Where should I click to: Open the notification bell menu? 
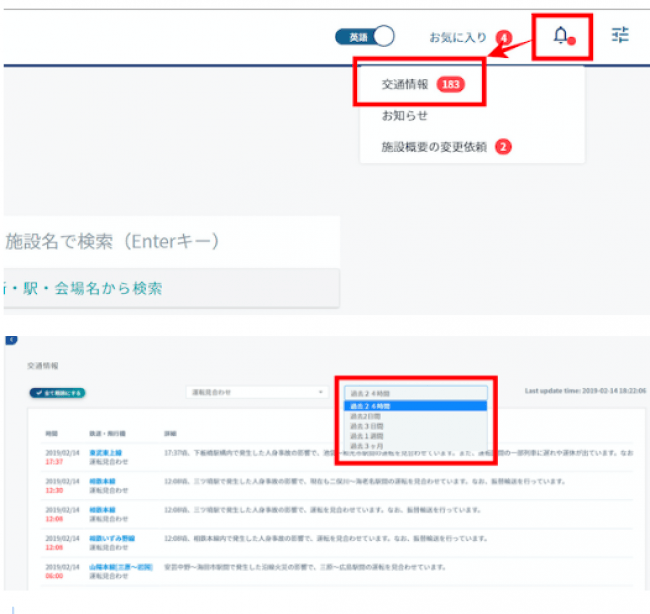(x=564, y=36)
